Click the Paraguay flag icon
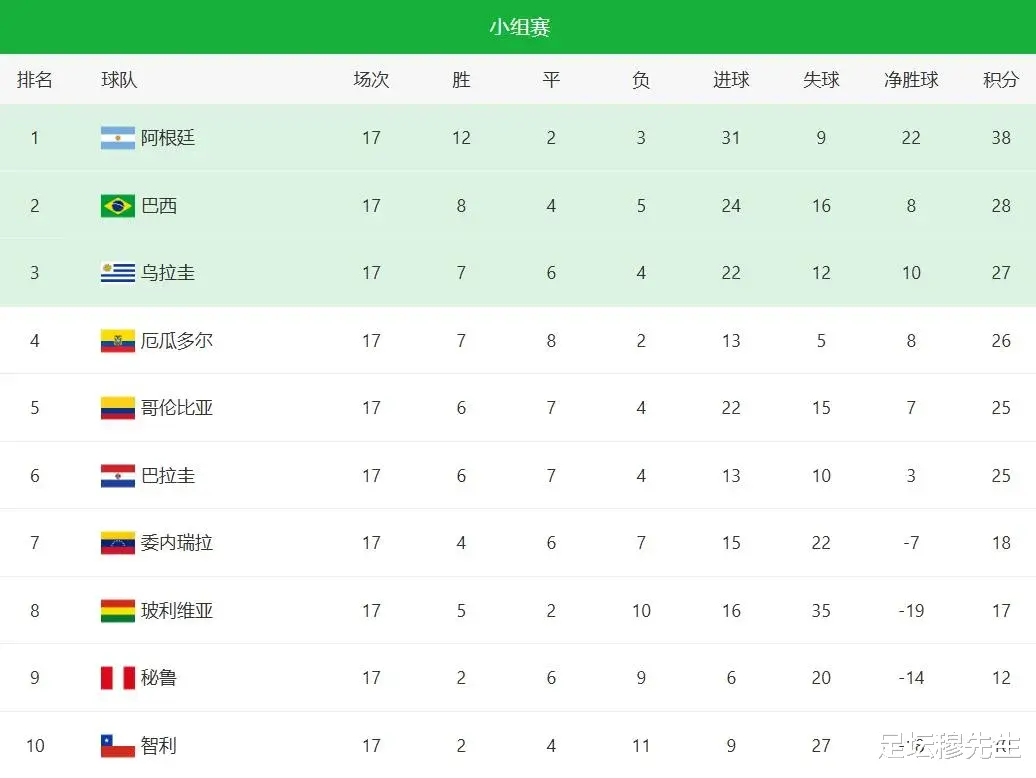This screenshot has width=1036, height=778. click(117, 476)
